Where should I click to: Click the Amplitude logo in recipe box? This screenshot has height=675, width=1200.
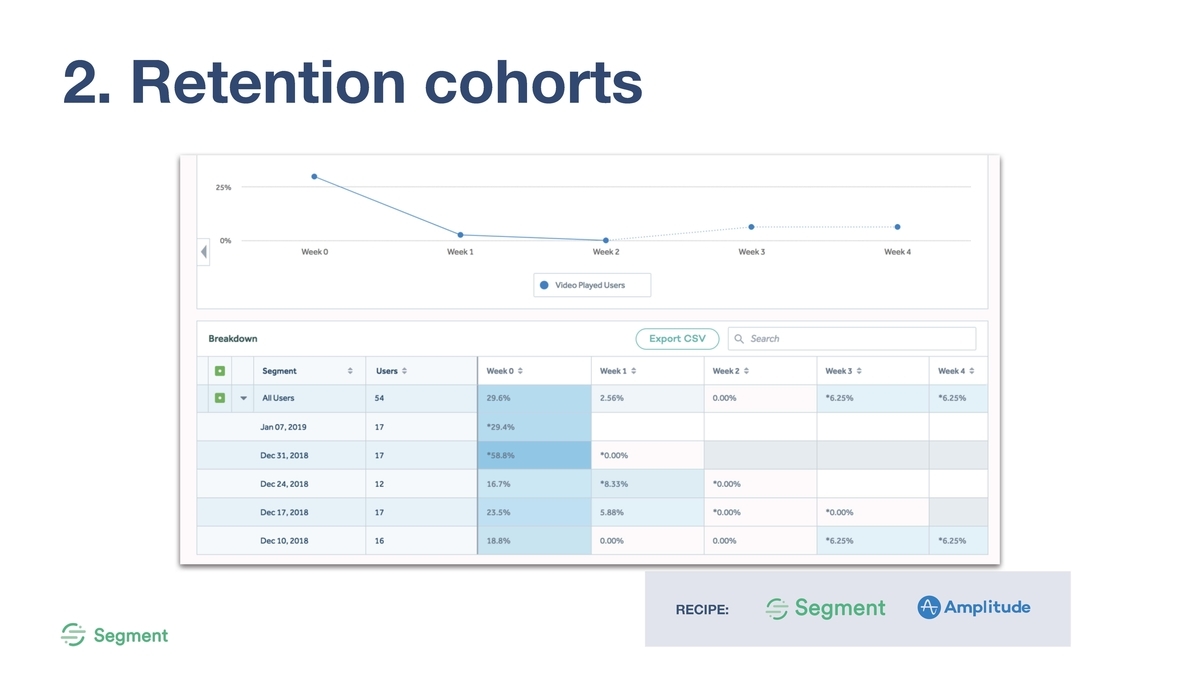click(973, 607)
